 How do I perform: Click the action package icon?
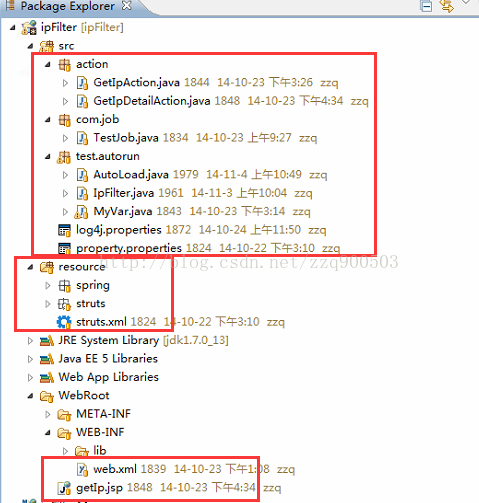tap(64, 65)
